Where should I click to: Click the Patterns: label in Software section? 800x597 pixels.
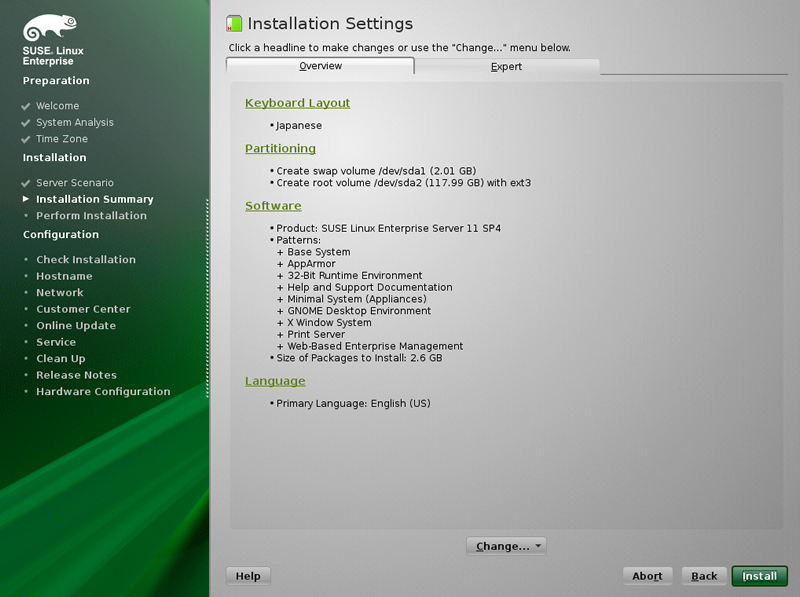coord(298,240)
